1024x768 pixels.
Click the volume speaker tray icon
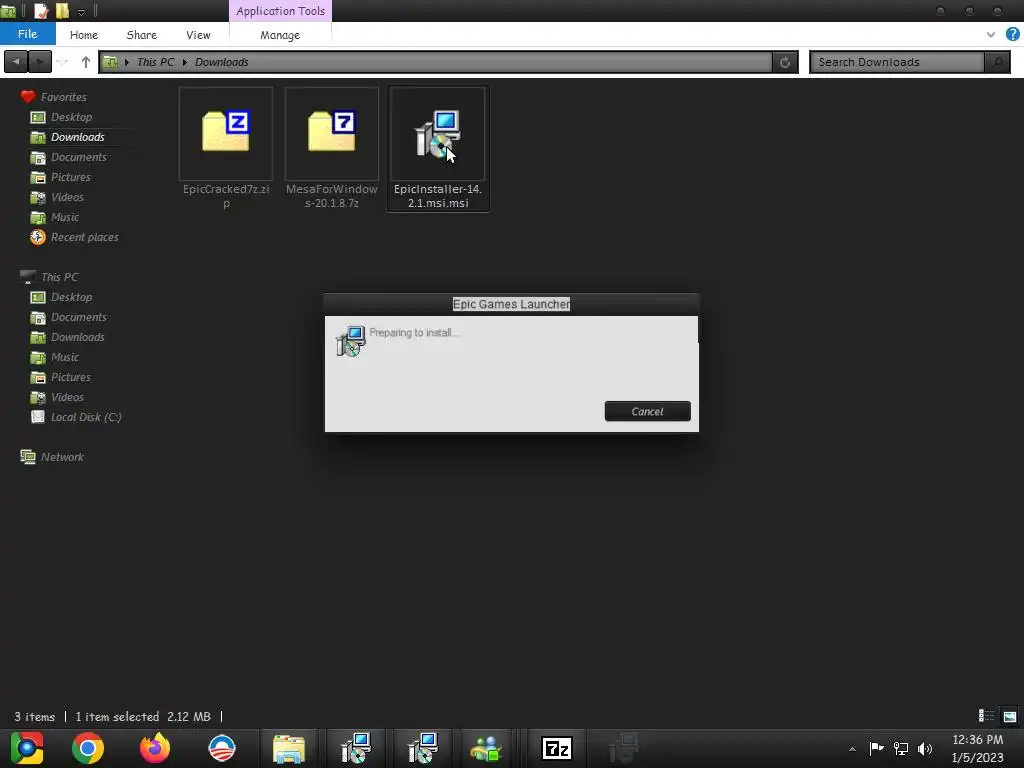click(x=925, y=748)
